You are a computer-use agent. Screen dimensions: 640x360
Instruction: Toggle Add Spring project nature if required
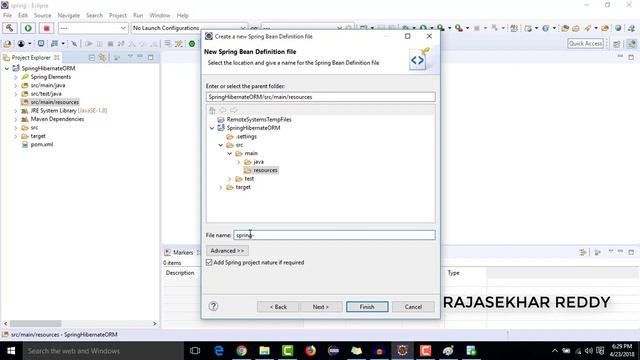coord(209,262)
